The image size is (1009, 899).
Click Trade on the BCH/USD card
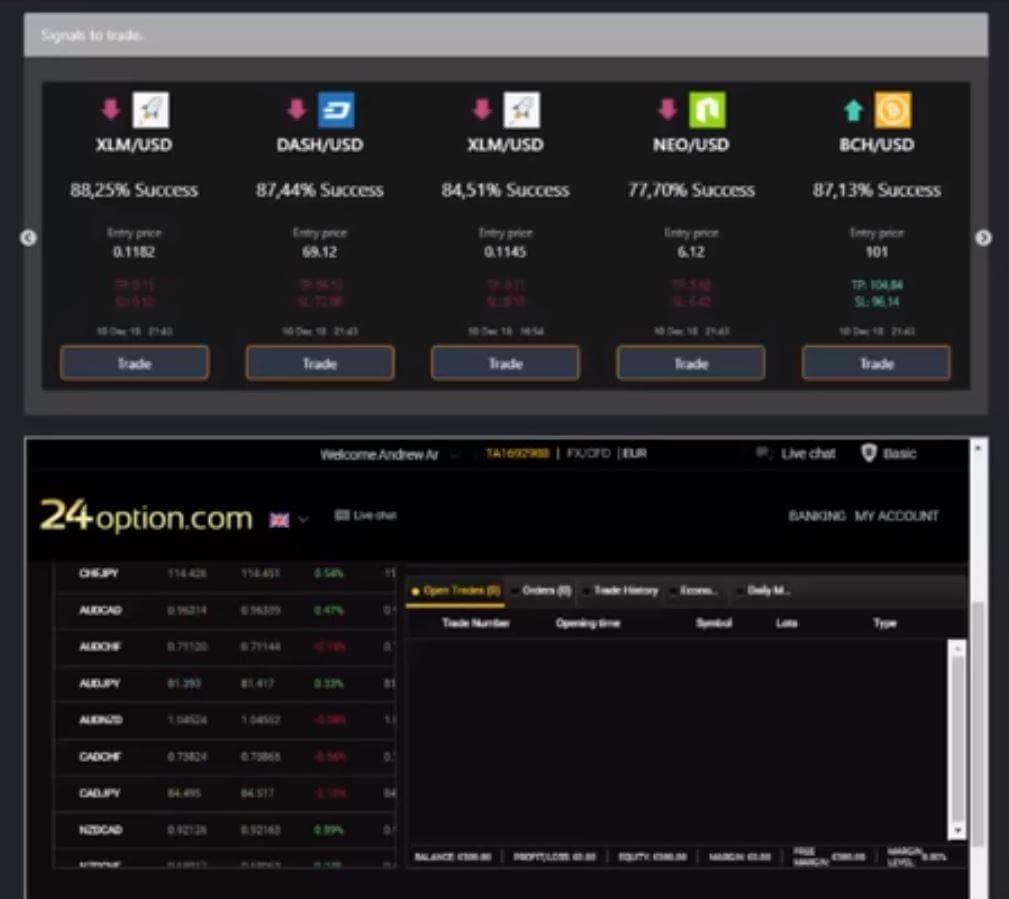point(876,364)
